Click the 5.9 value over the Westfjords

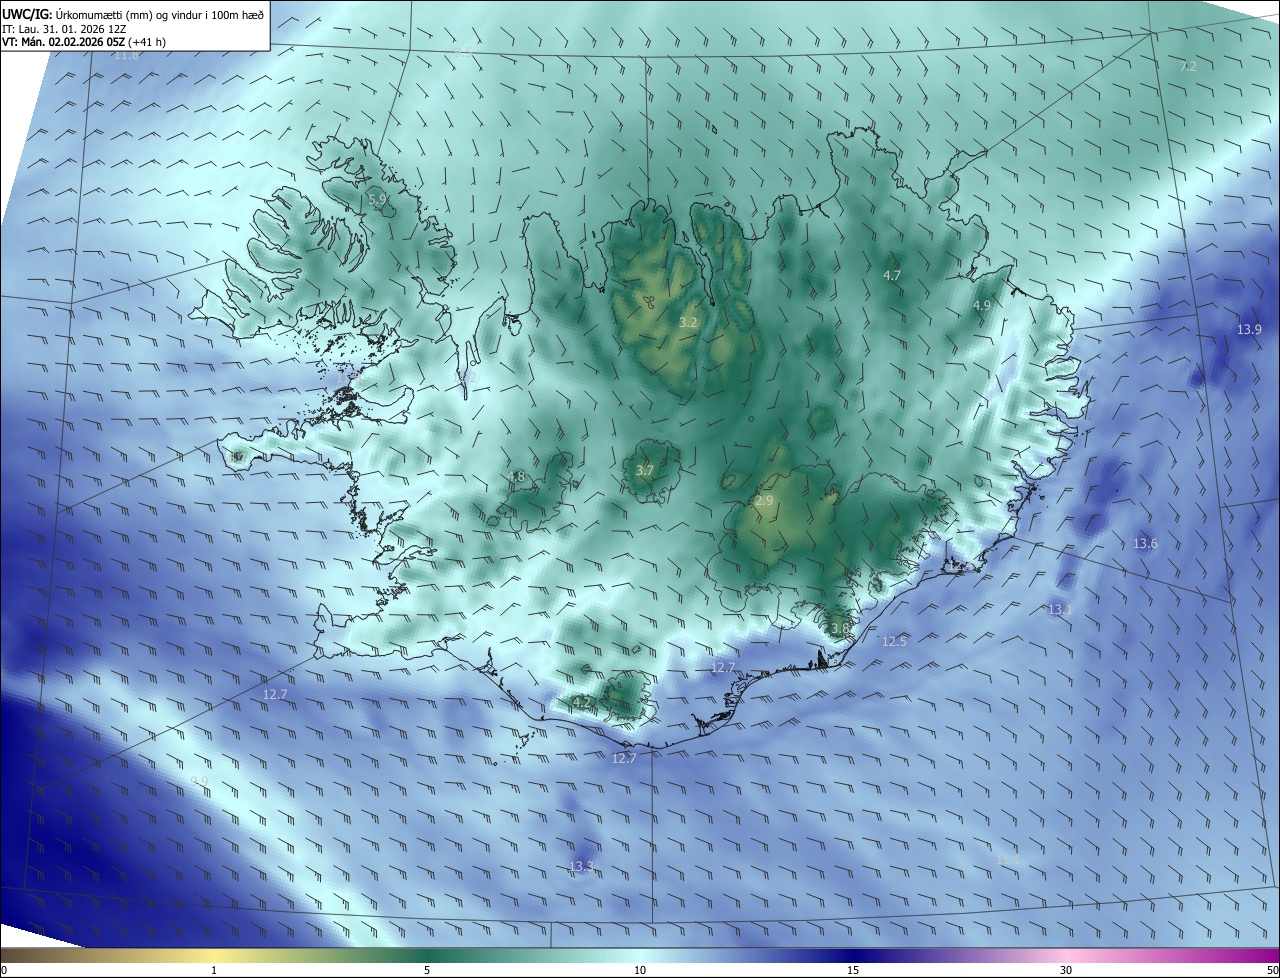[377, 200]
